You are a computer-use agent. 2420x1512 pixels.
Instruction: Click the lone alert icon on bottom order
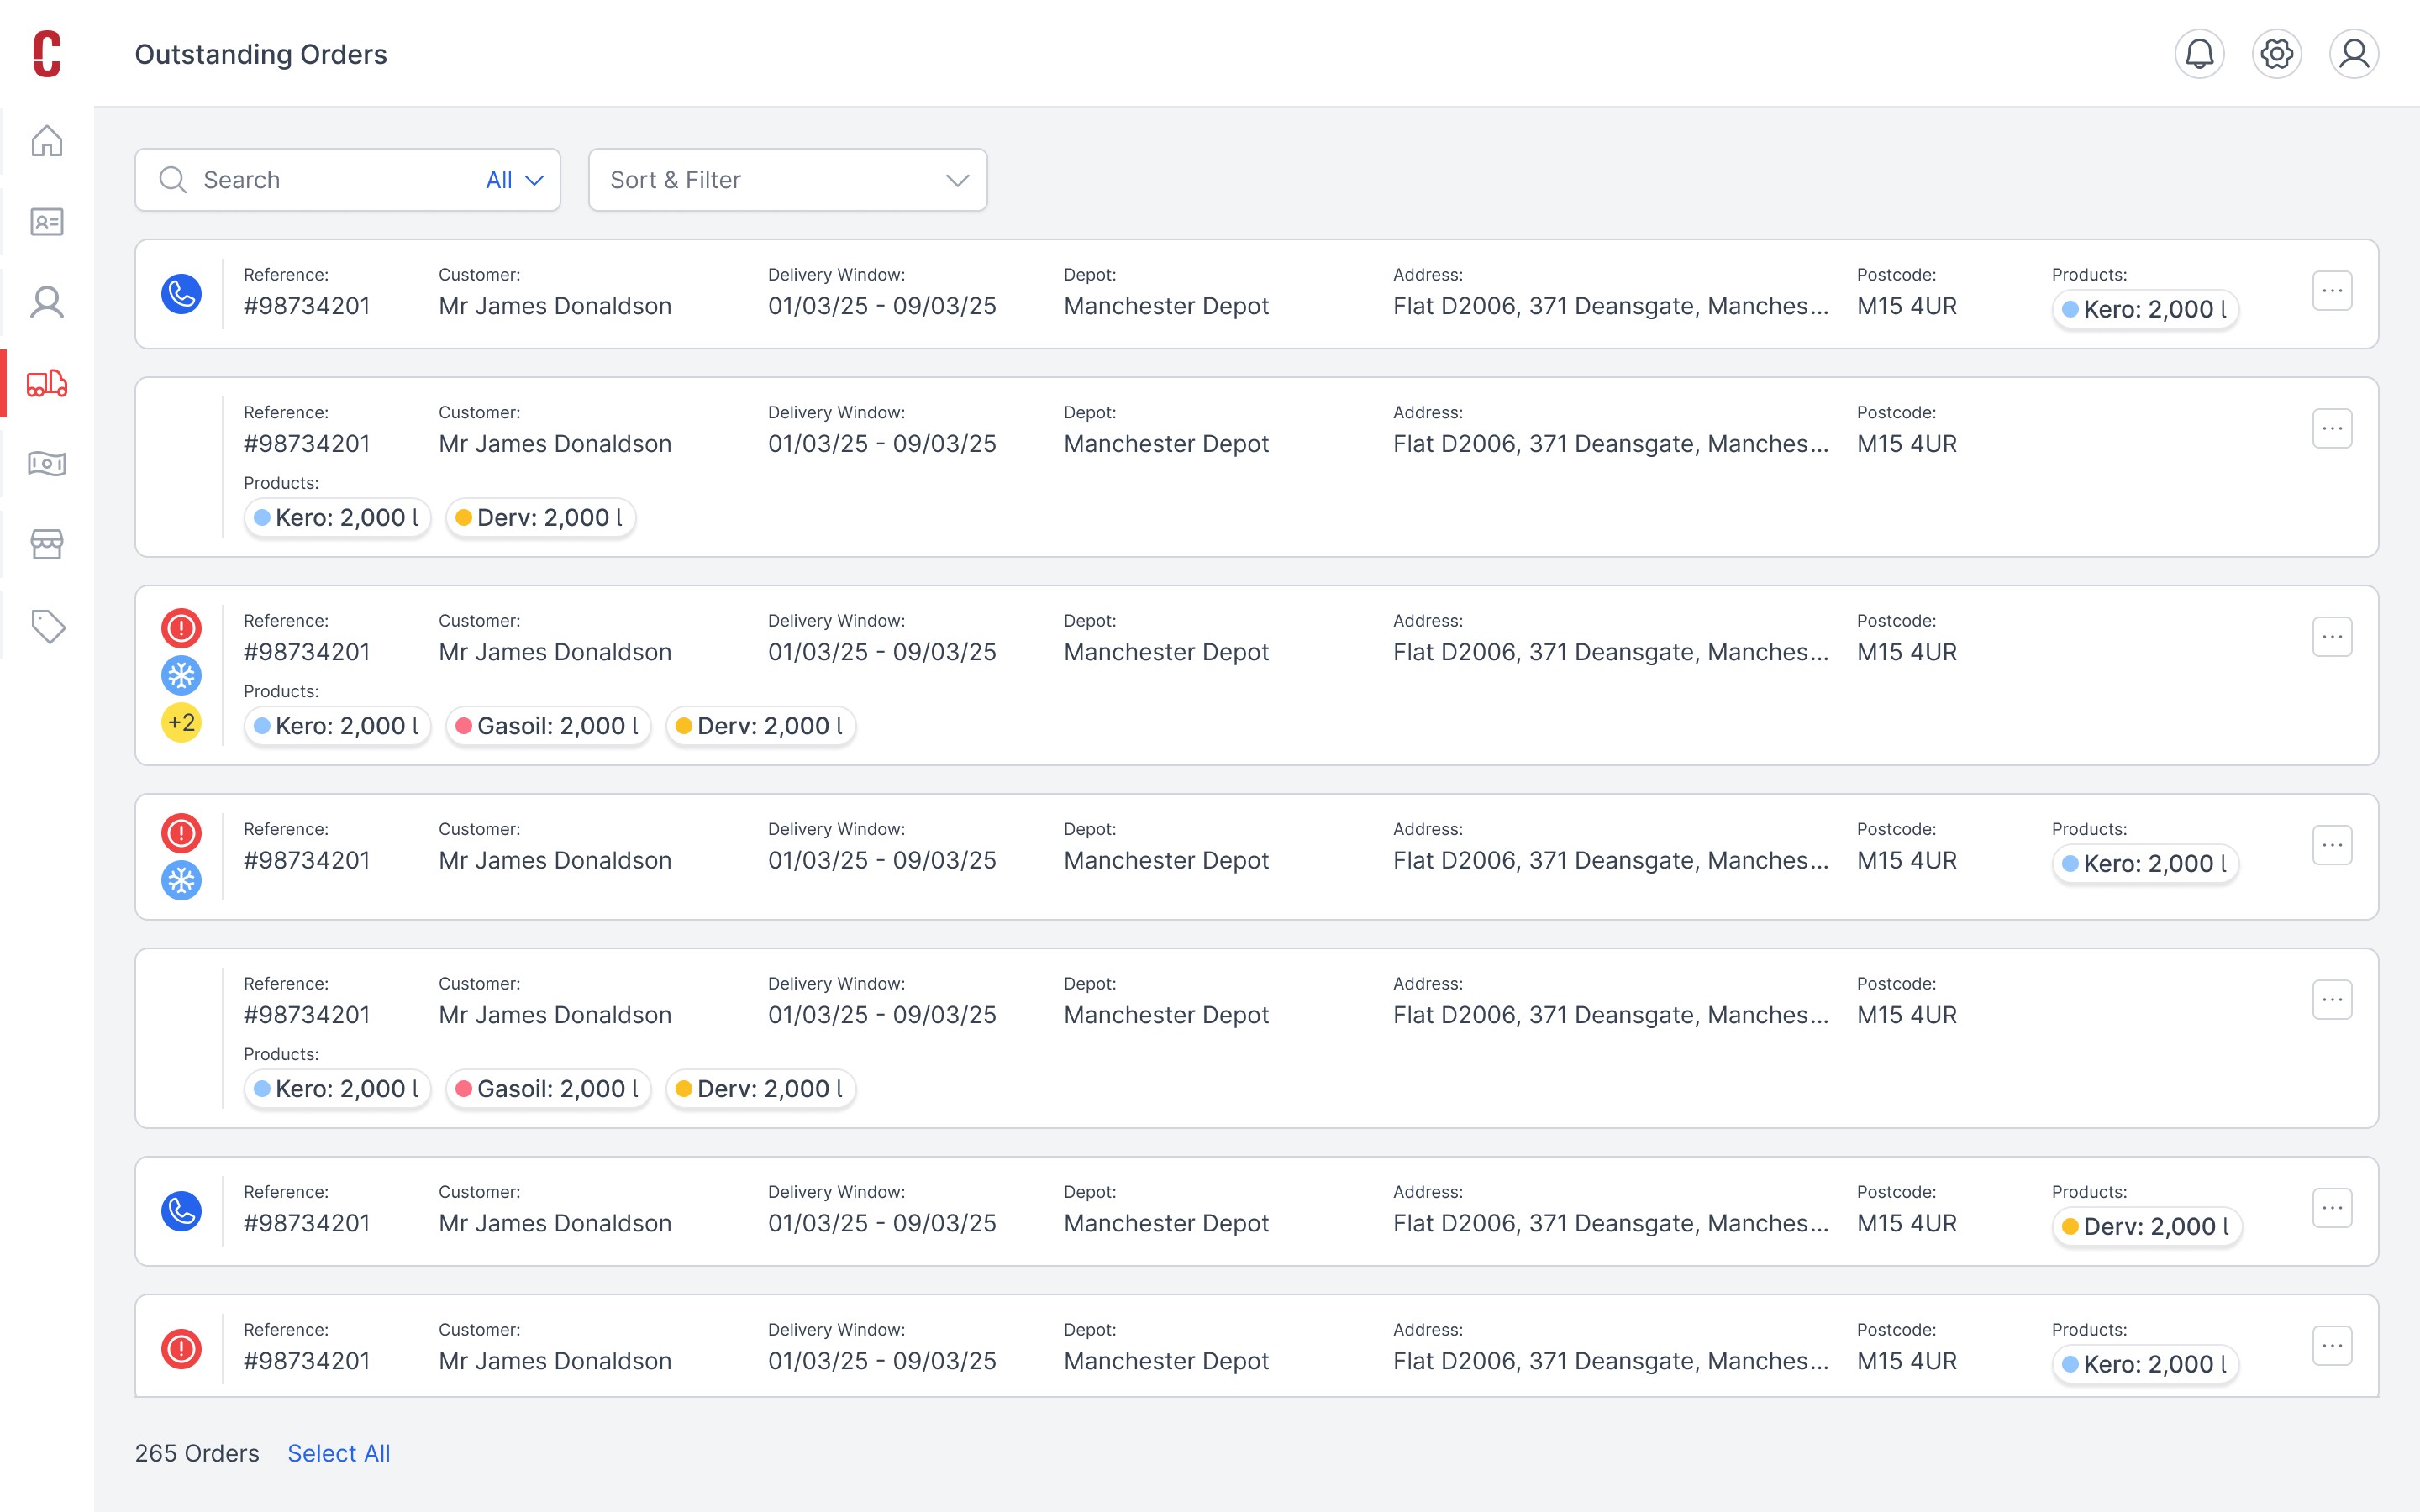[x=181, y=1349]
